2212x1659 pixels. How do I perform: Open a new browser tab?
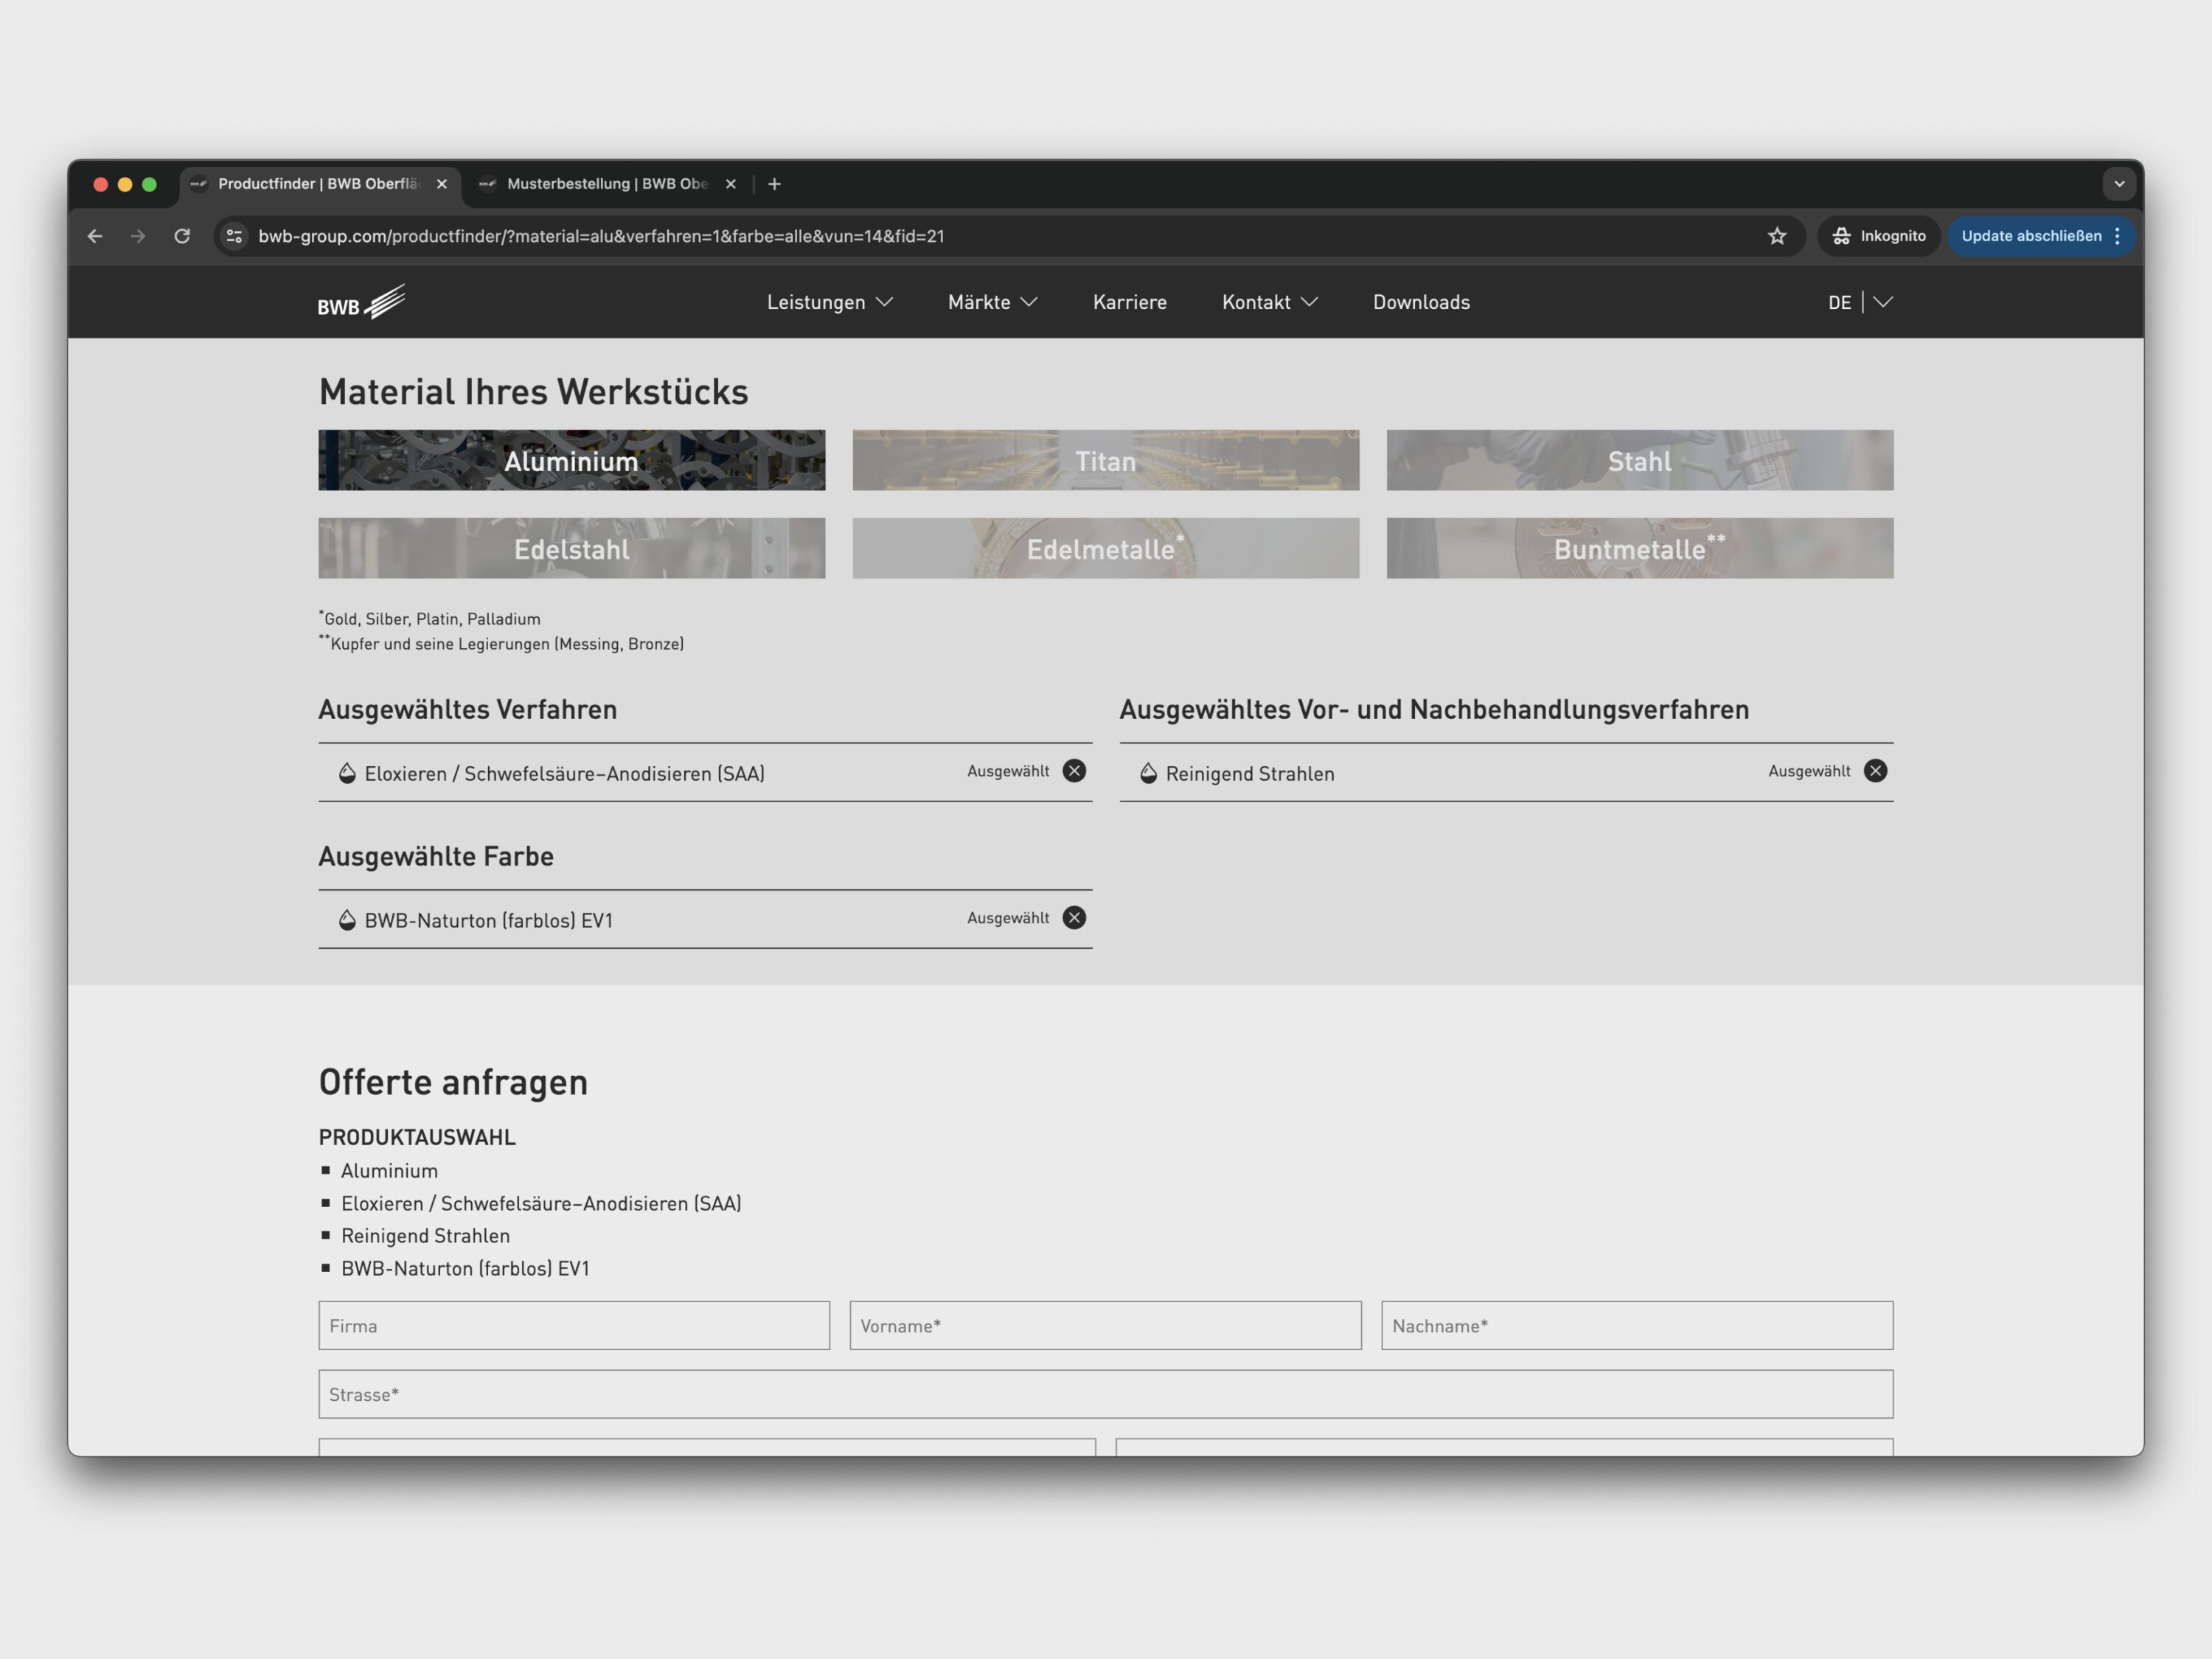774,184
